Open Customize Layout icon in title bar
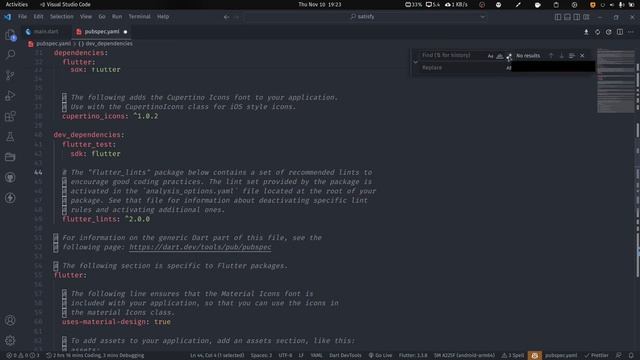 coord(586,17)
